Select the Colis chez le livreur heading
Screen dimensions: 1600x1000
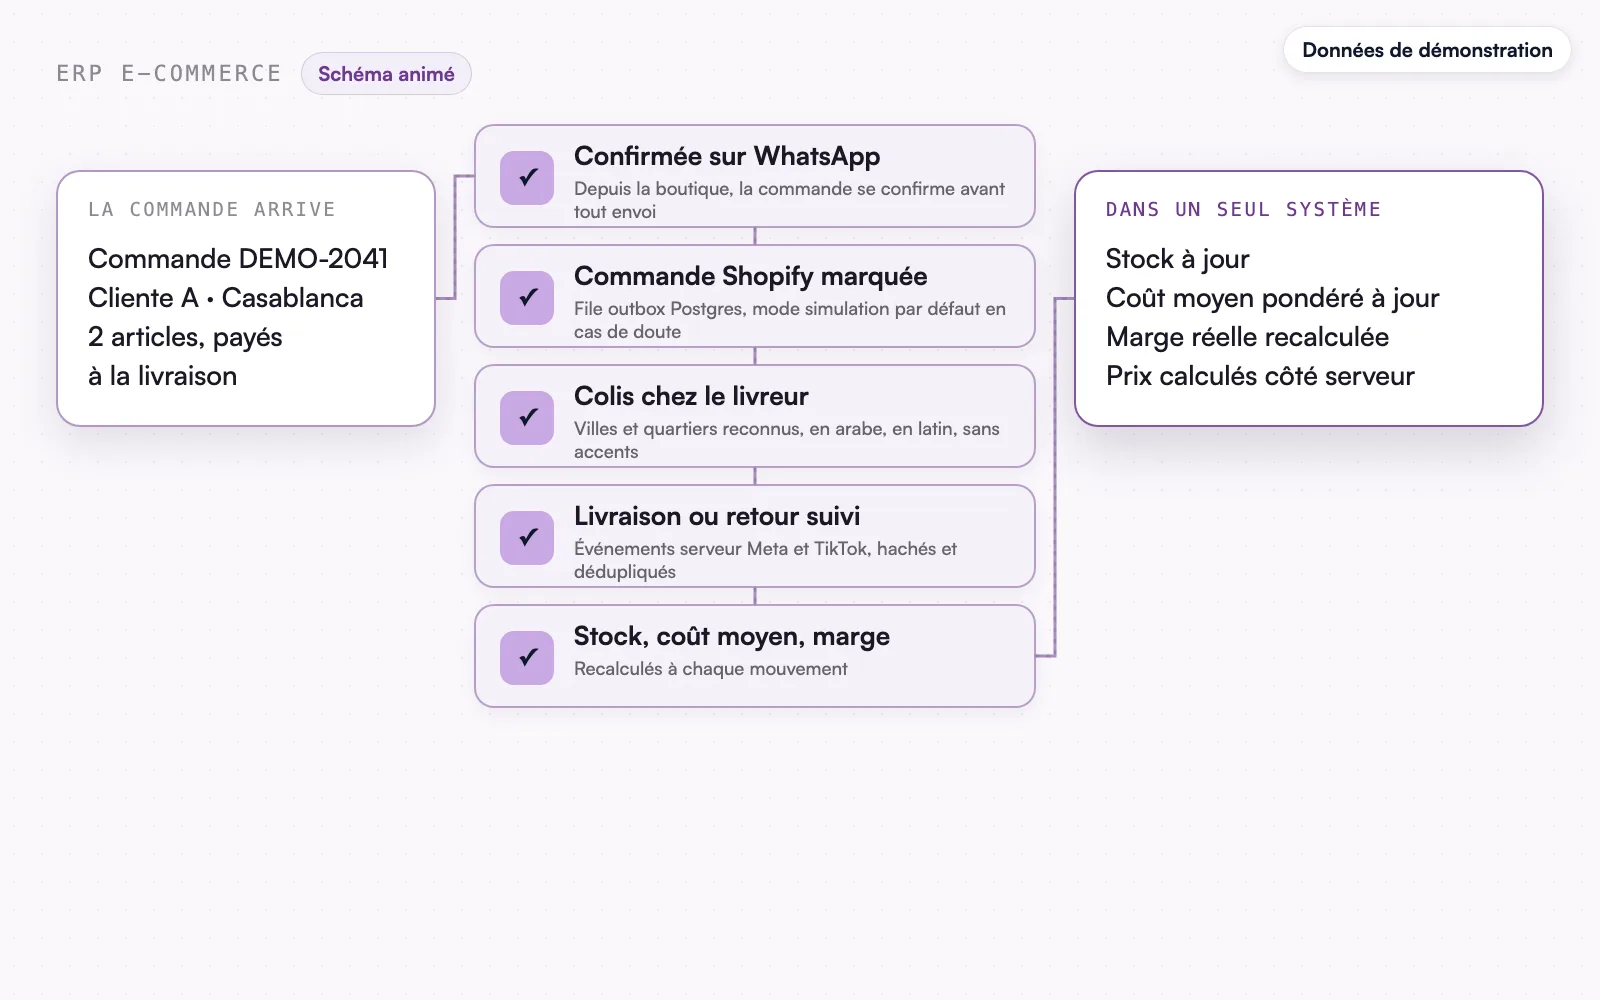pos(691,396)
